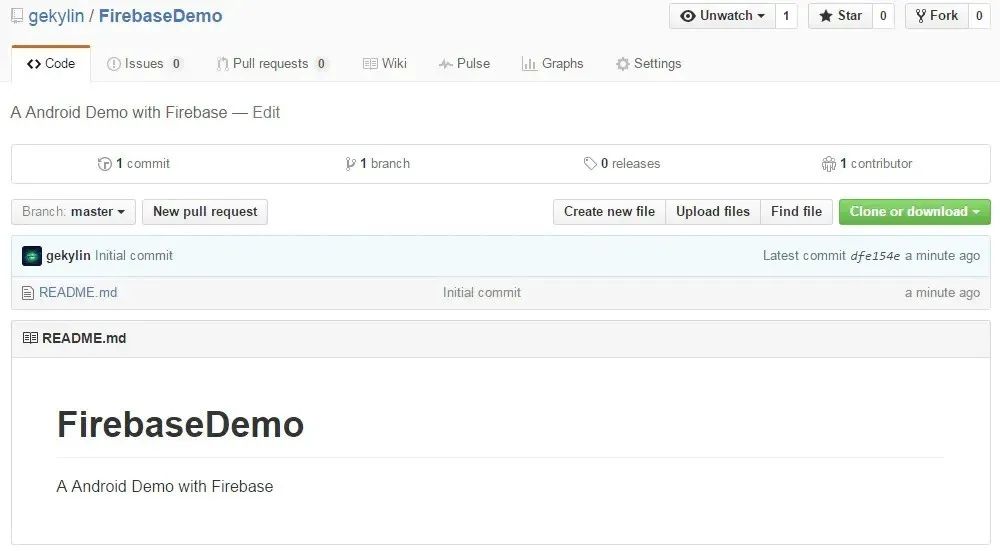Open the Pulse tab
The width and height of the screenshot is (1000, 551).
[x=464, y=64]
